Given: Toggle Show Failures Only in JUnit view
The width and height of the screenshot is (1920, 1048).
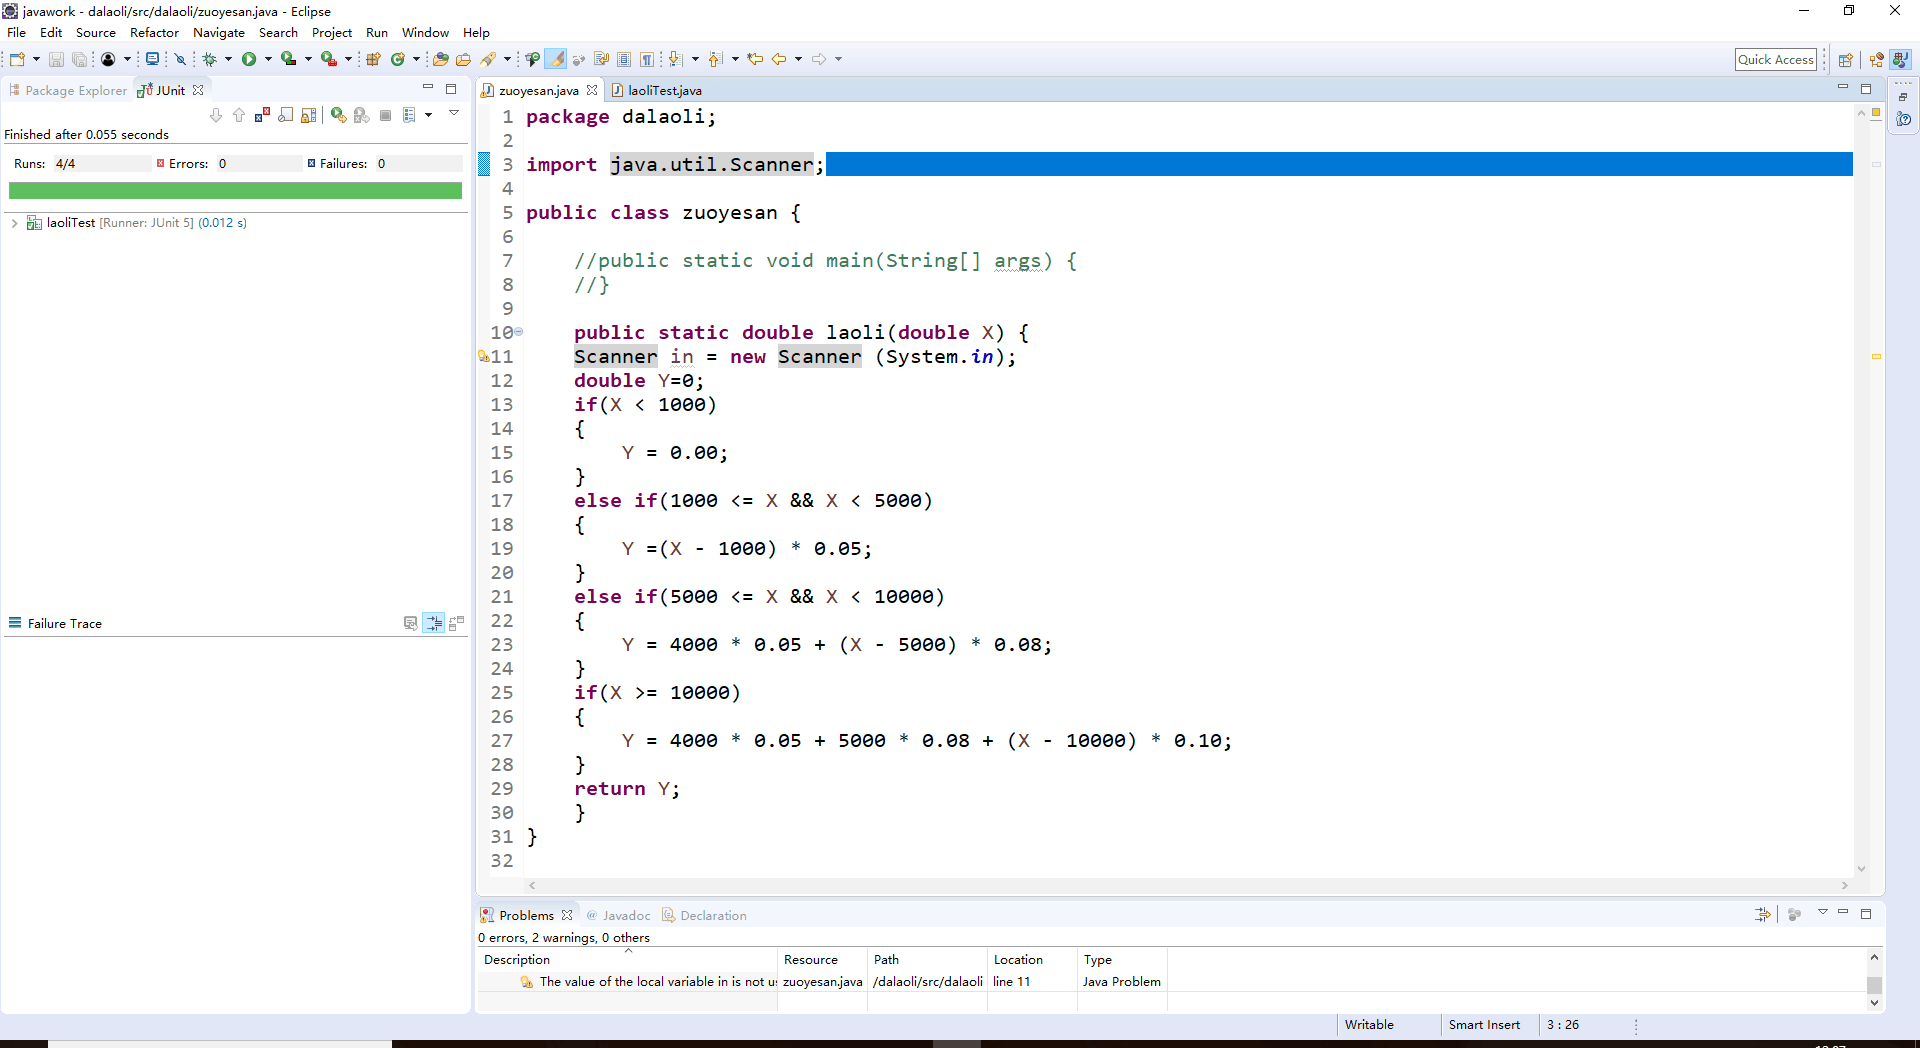Looking at the screenshot, I should [x=262, y=116].
